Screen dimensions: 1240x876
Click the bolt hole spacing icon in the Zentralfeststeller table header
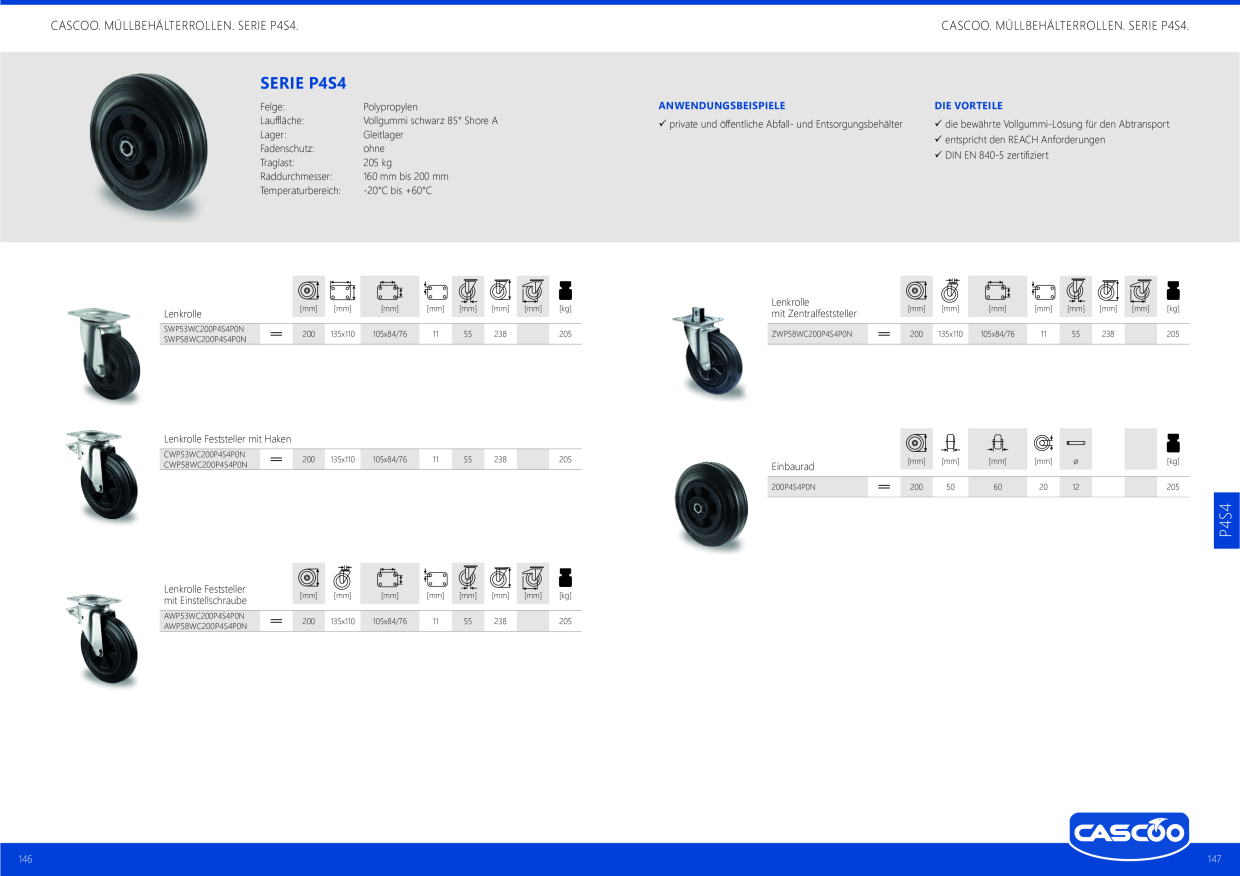pyautogui.click(x=998, y=291)
